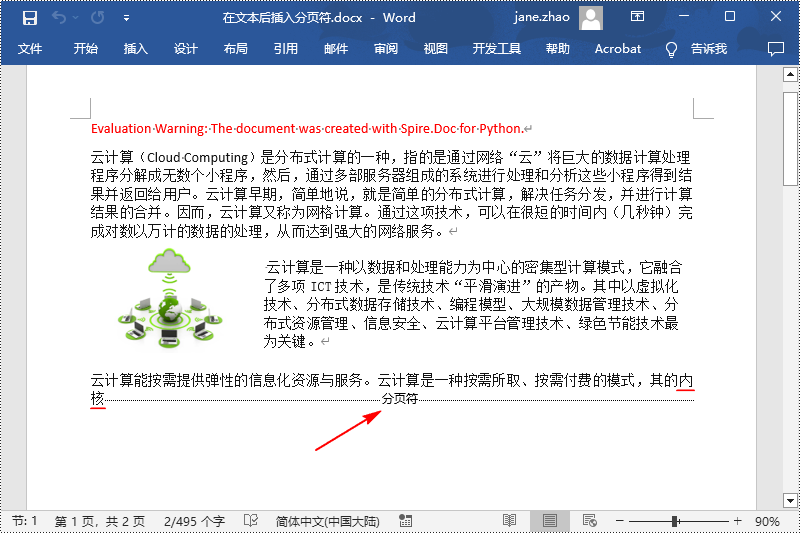Open word count 2/495 个字
The height and width of the screenshot is (533, 800).
[x=194, y=521]
